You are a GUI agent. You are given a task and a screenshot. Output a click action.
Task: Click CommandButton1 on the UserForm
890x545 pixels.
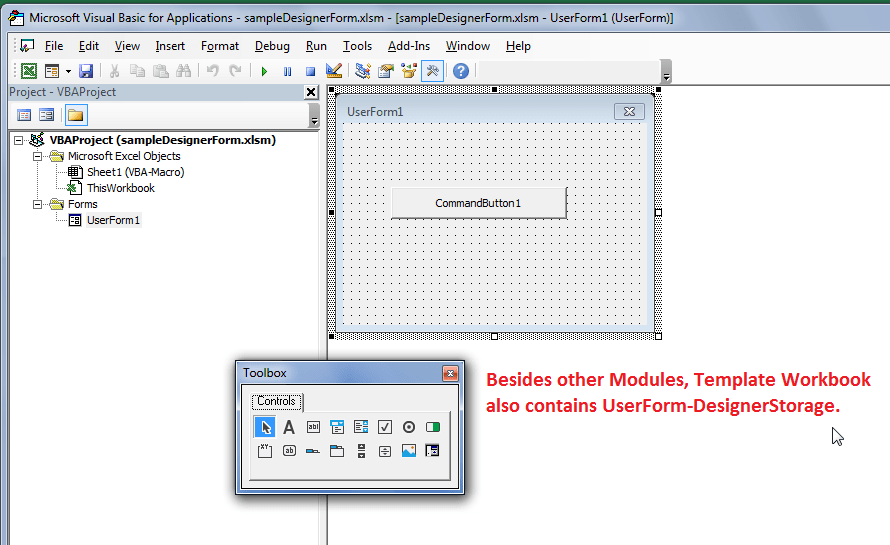478,203
